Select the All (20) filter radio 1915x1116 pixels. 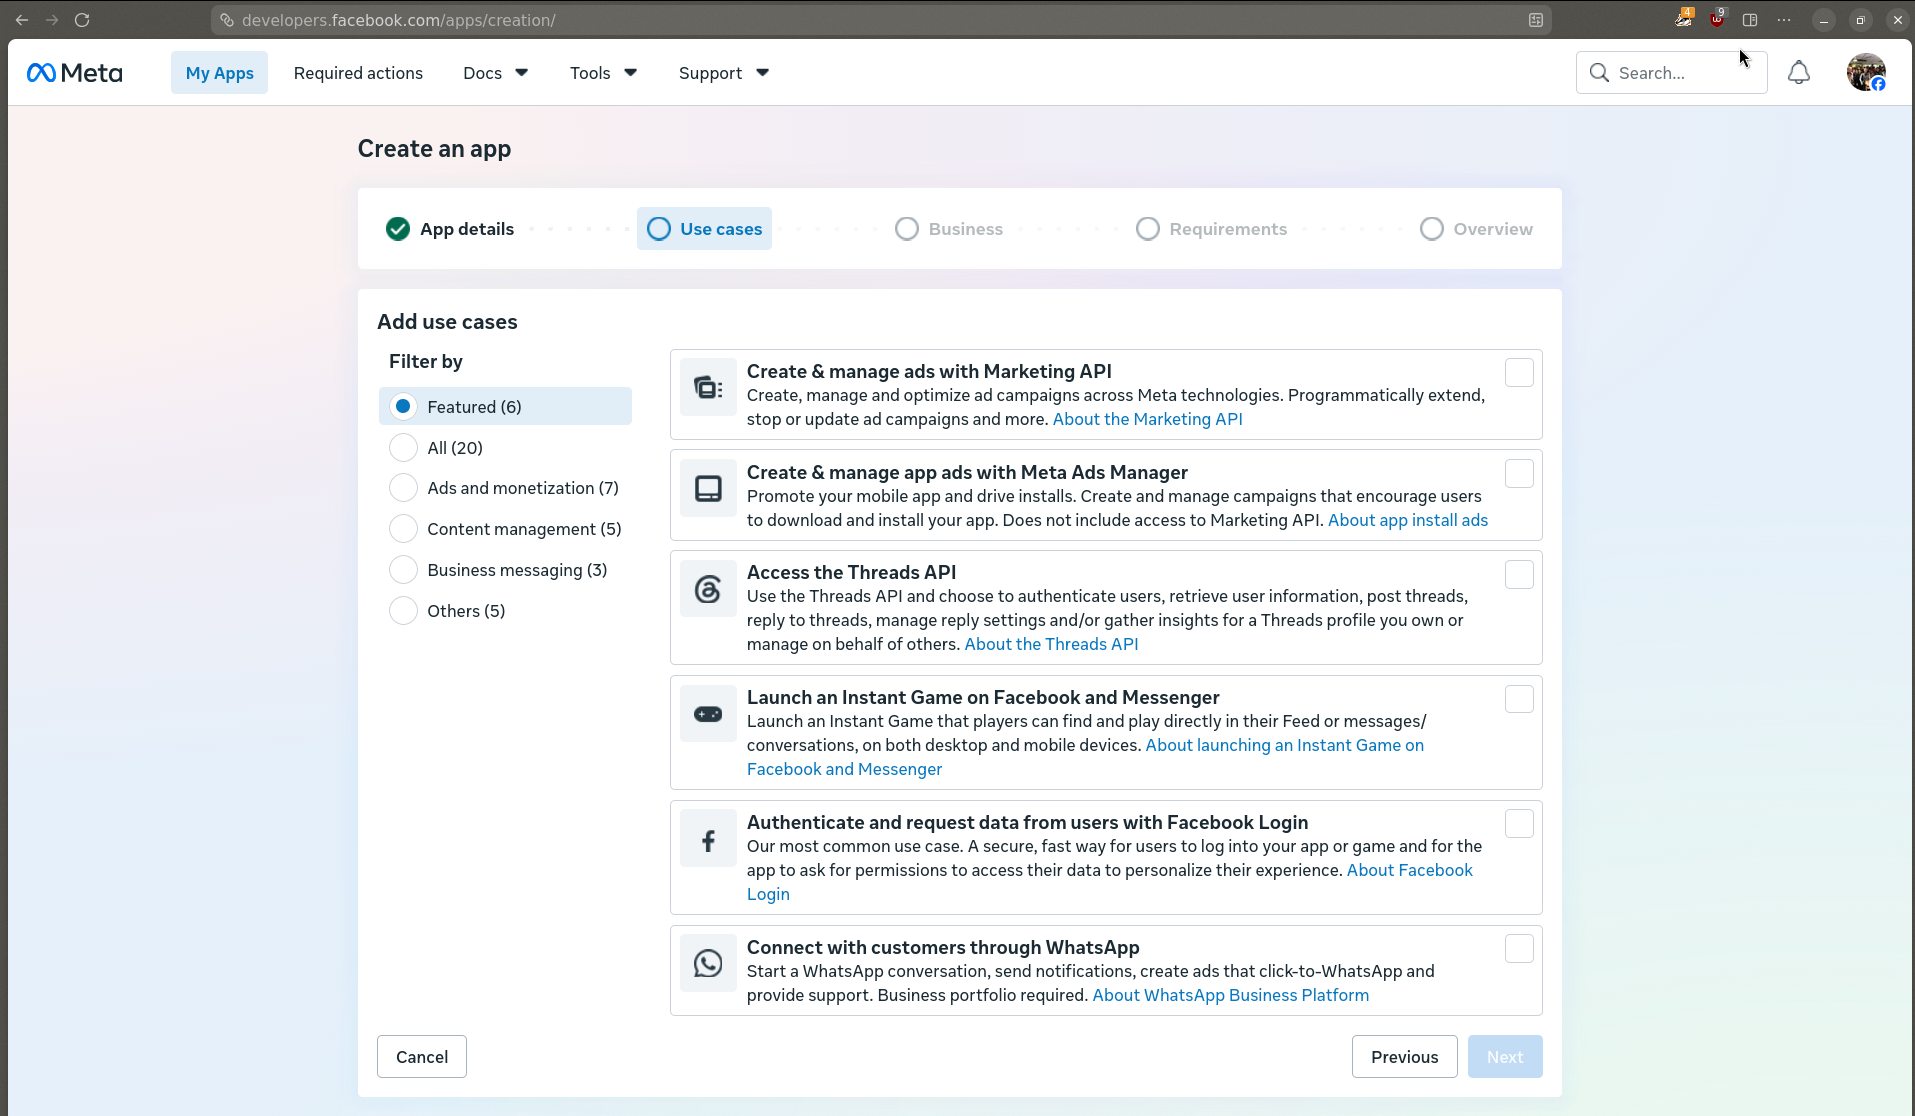point(403,447)
